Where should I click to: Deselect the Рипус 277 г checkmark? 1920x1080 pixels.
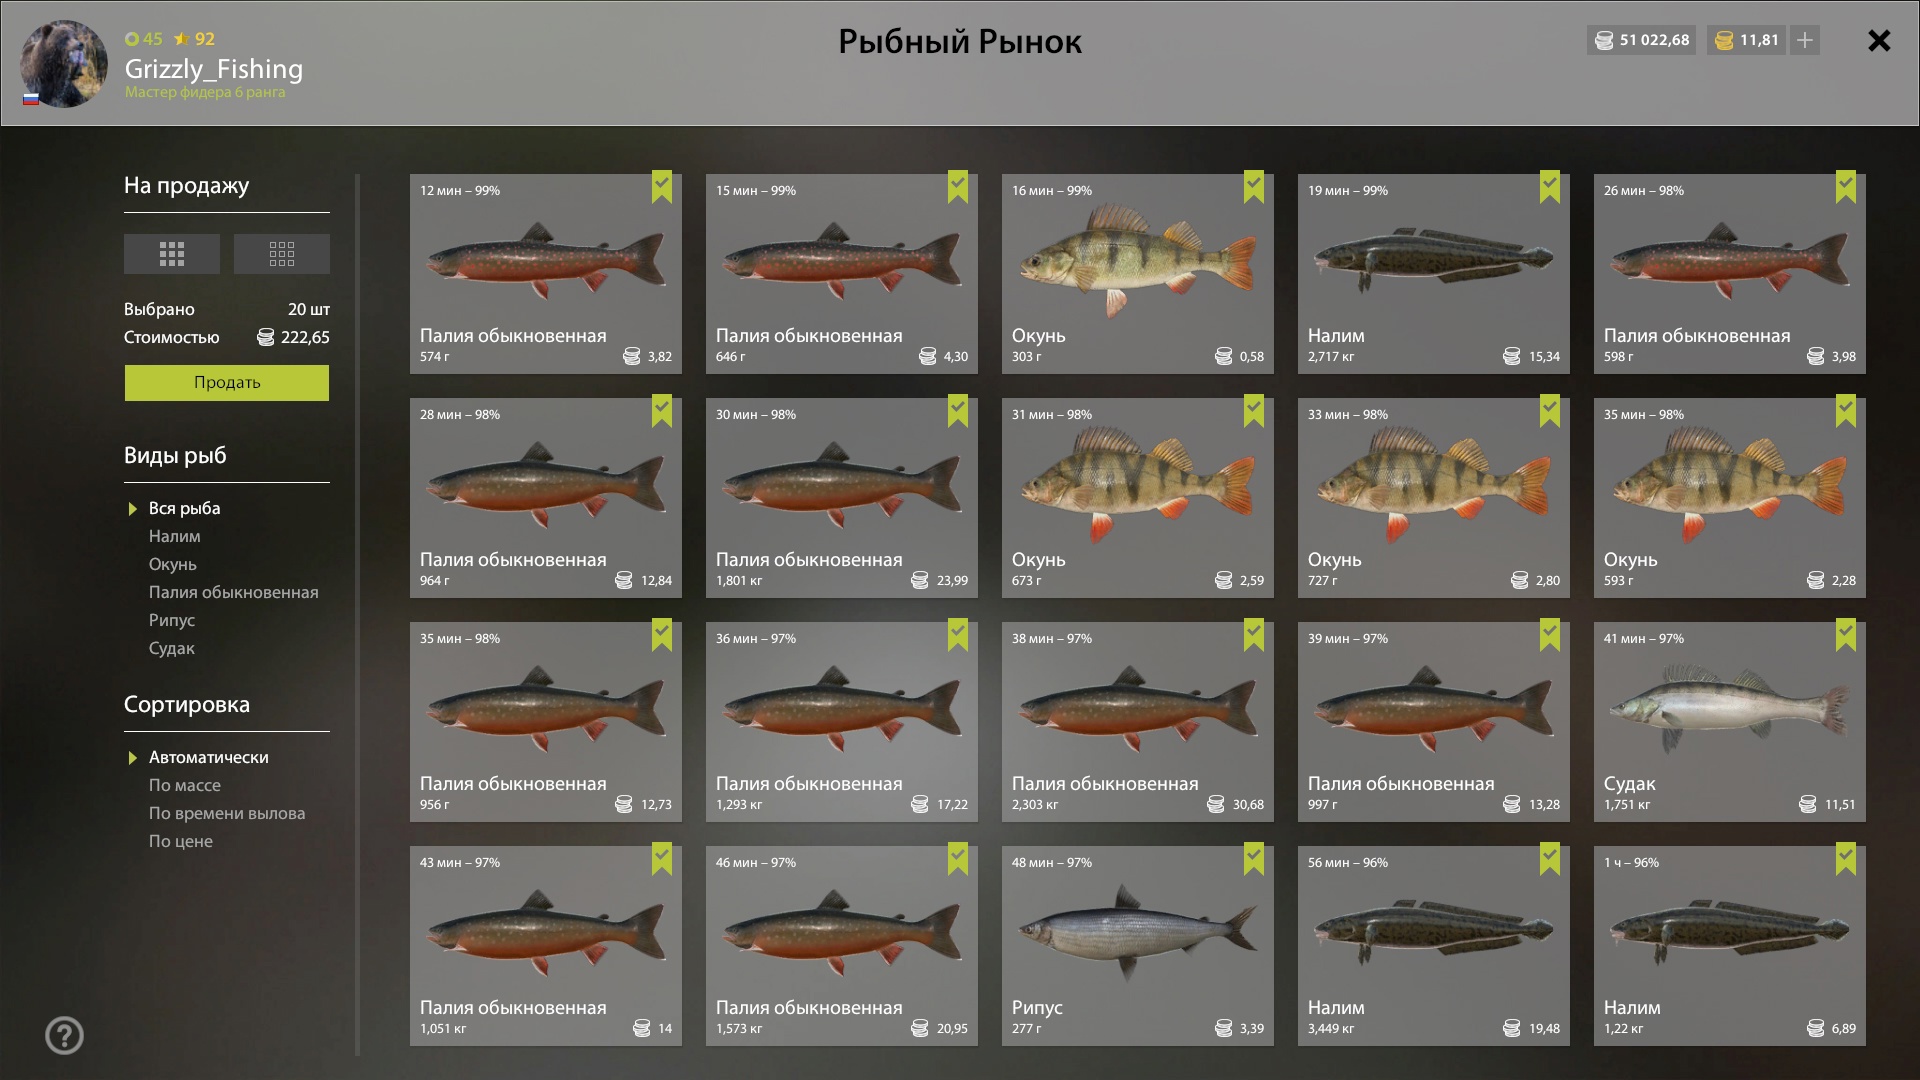1254,859
